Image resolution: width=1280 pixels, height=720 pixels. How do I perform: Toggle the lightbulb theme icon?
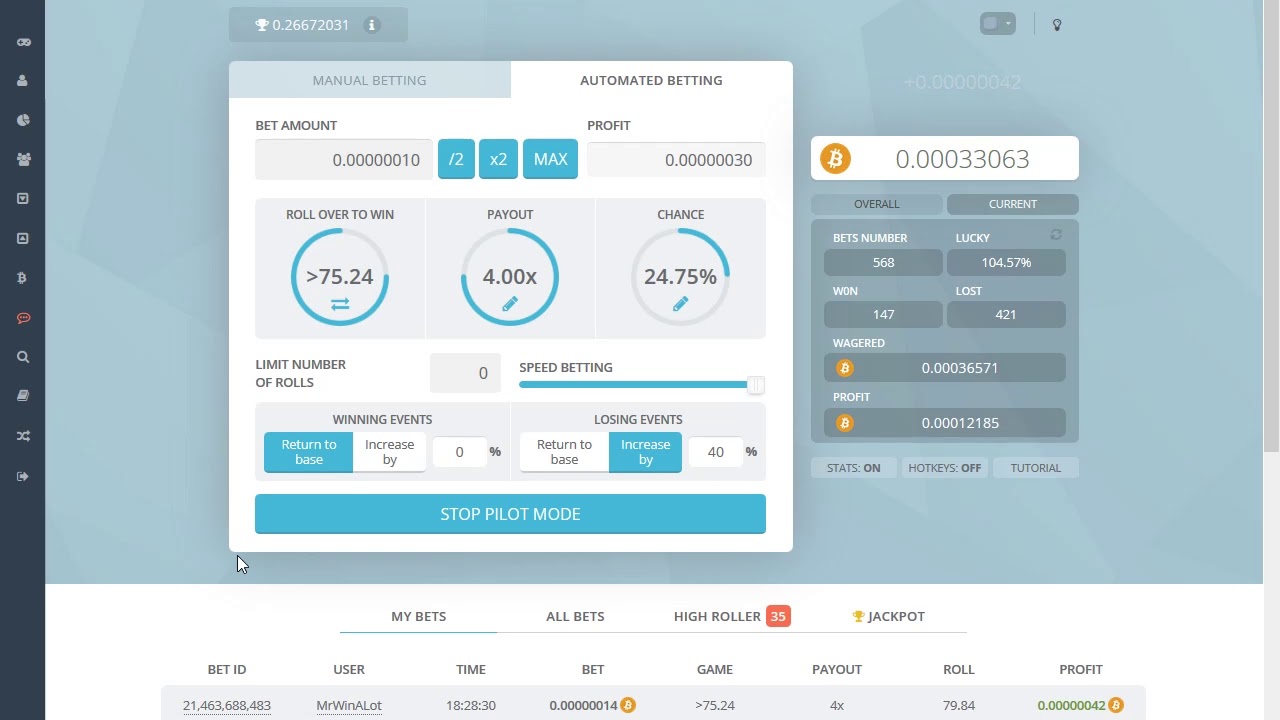tap(1057, 24)
